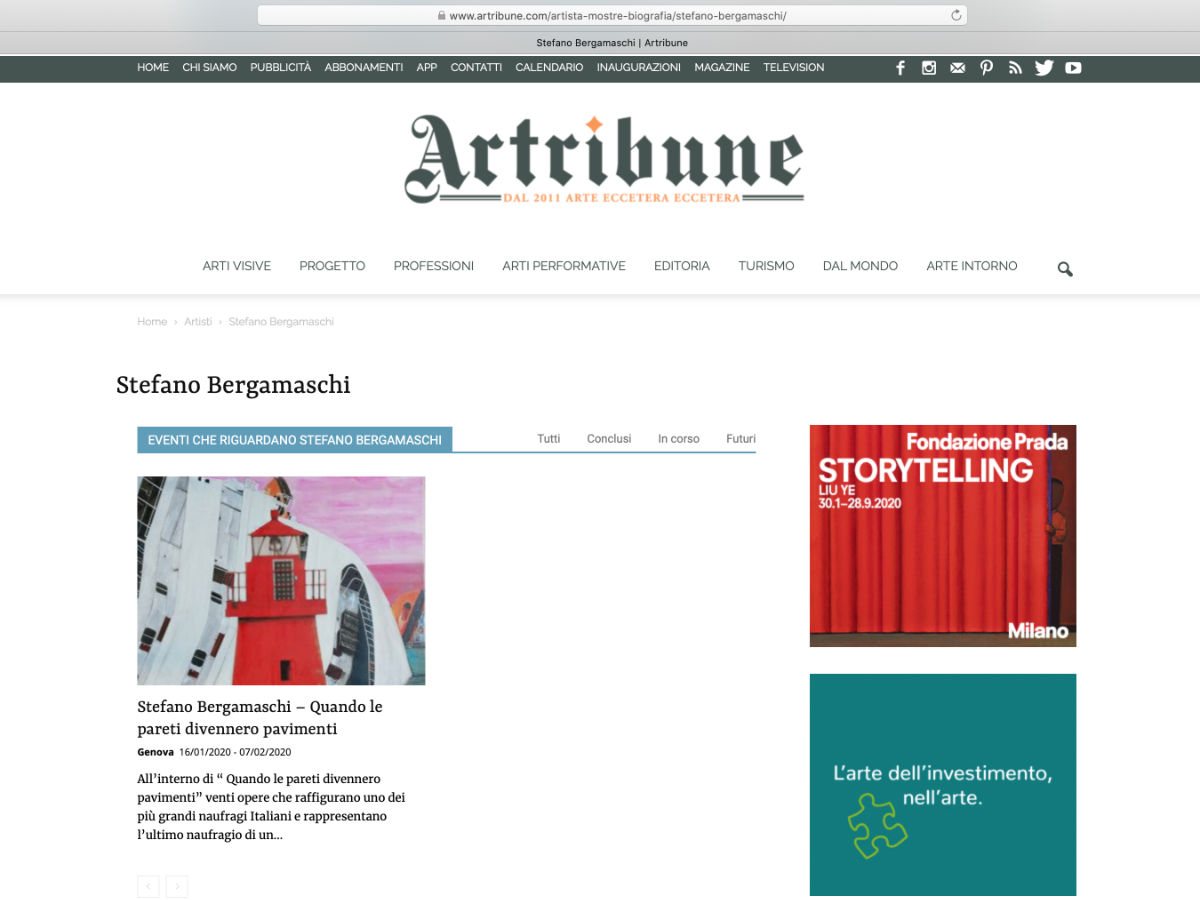This screenshot has width=1200, height=900.
Task: Click the Artribune logo
Action: [x=604, y=159]
